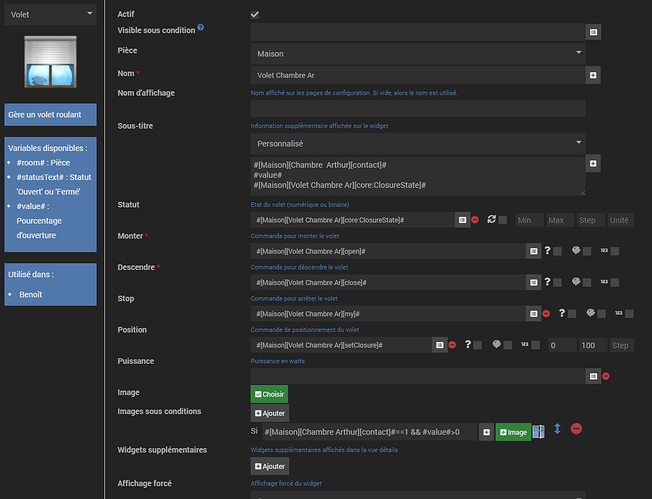This screenshot has height=499, width=652.
Task: Click the Unité field in Statut row
Action: (x=621, y=220)
